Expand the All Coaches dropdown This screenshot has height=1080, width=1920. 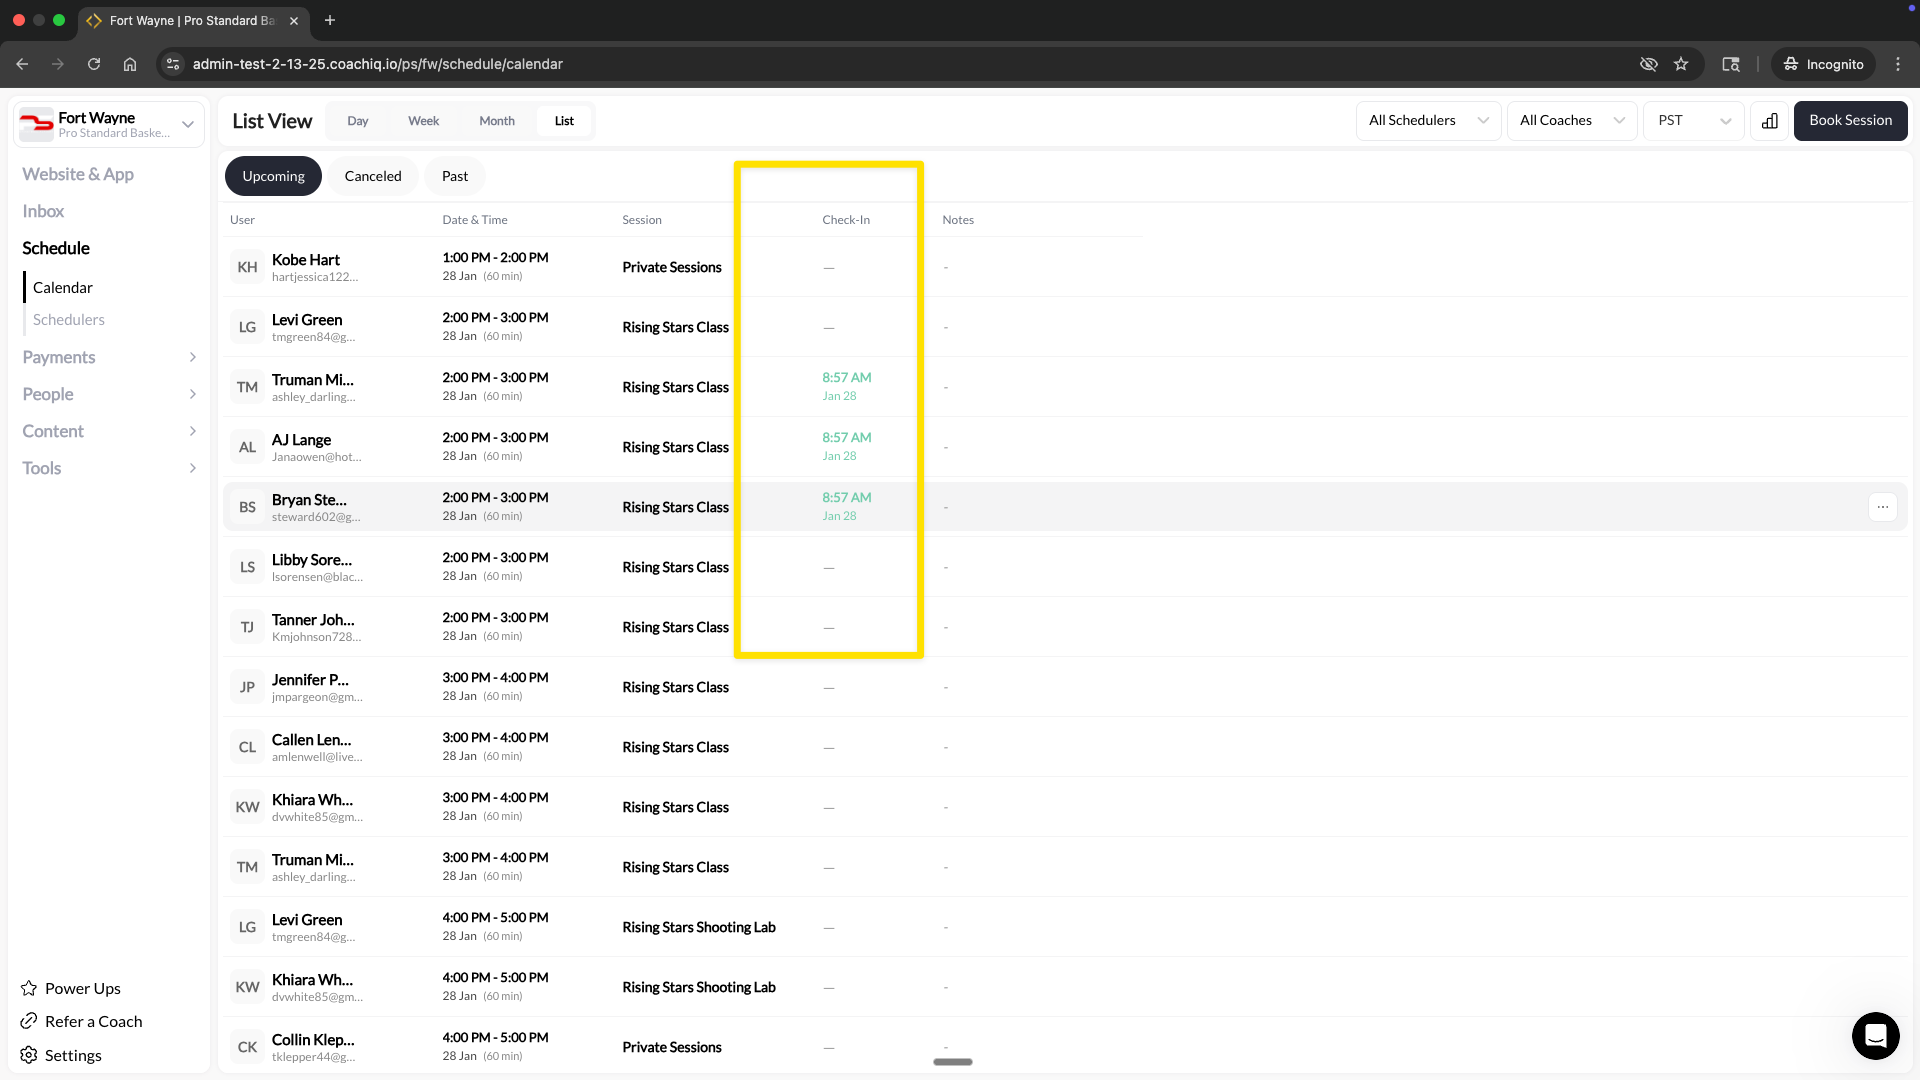tap(1571, 120)
